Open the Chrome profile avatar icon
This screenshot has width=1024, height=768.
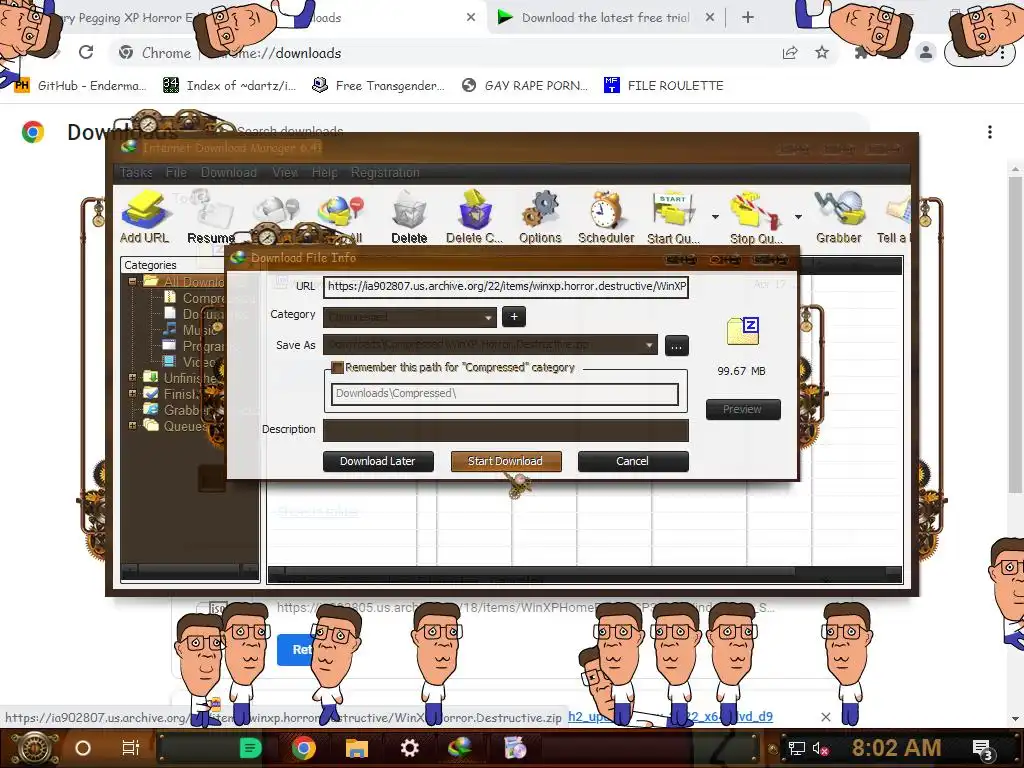[925, 52]
